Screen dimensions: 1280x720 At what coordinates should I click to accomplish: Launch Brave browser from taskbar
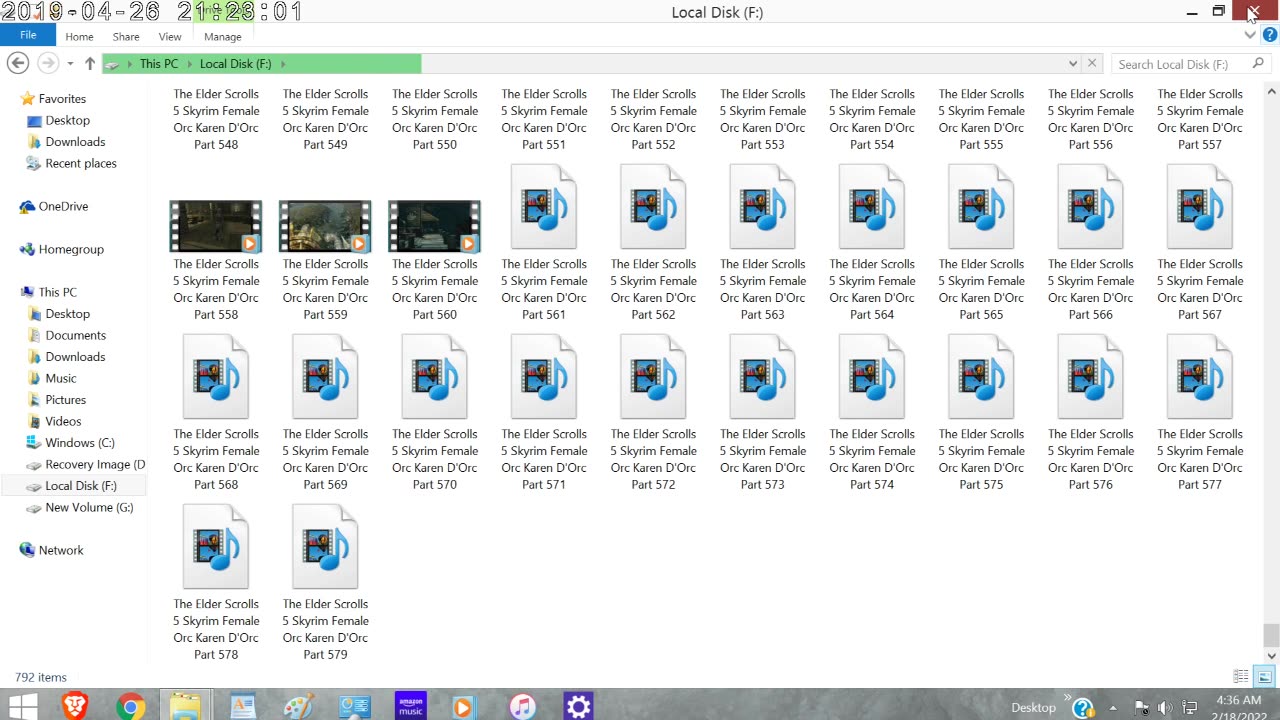pos(75,707)
